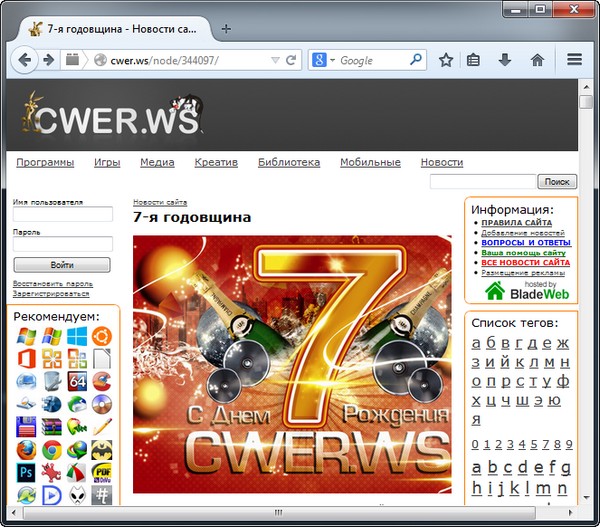This screenshot has height=527, width=600.
Task: Open the Firefox hamburger menu
Action: (574, 60)
